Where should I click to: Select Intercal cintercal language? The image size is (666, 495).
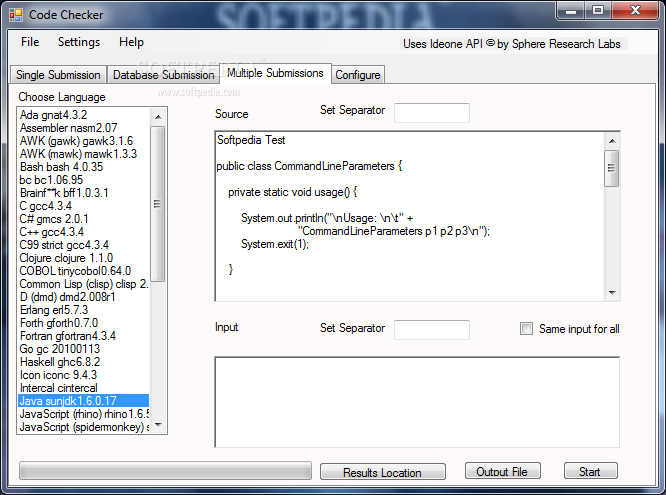pyautogui.click(x=84, y=388)
